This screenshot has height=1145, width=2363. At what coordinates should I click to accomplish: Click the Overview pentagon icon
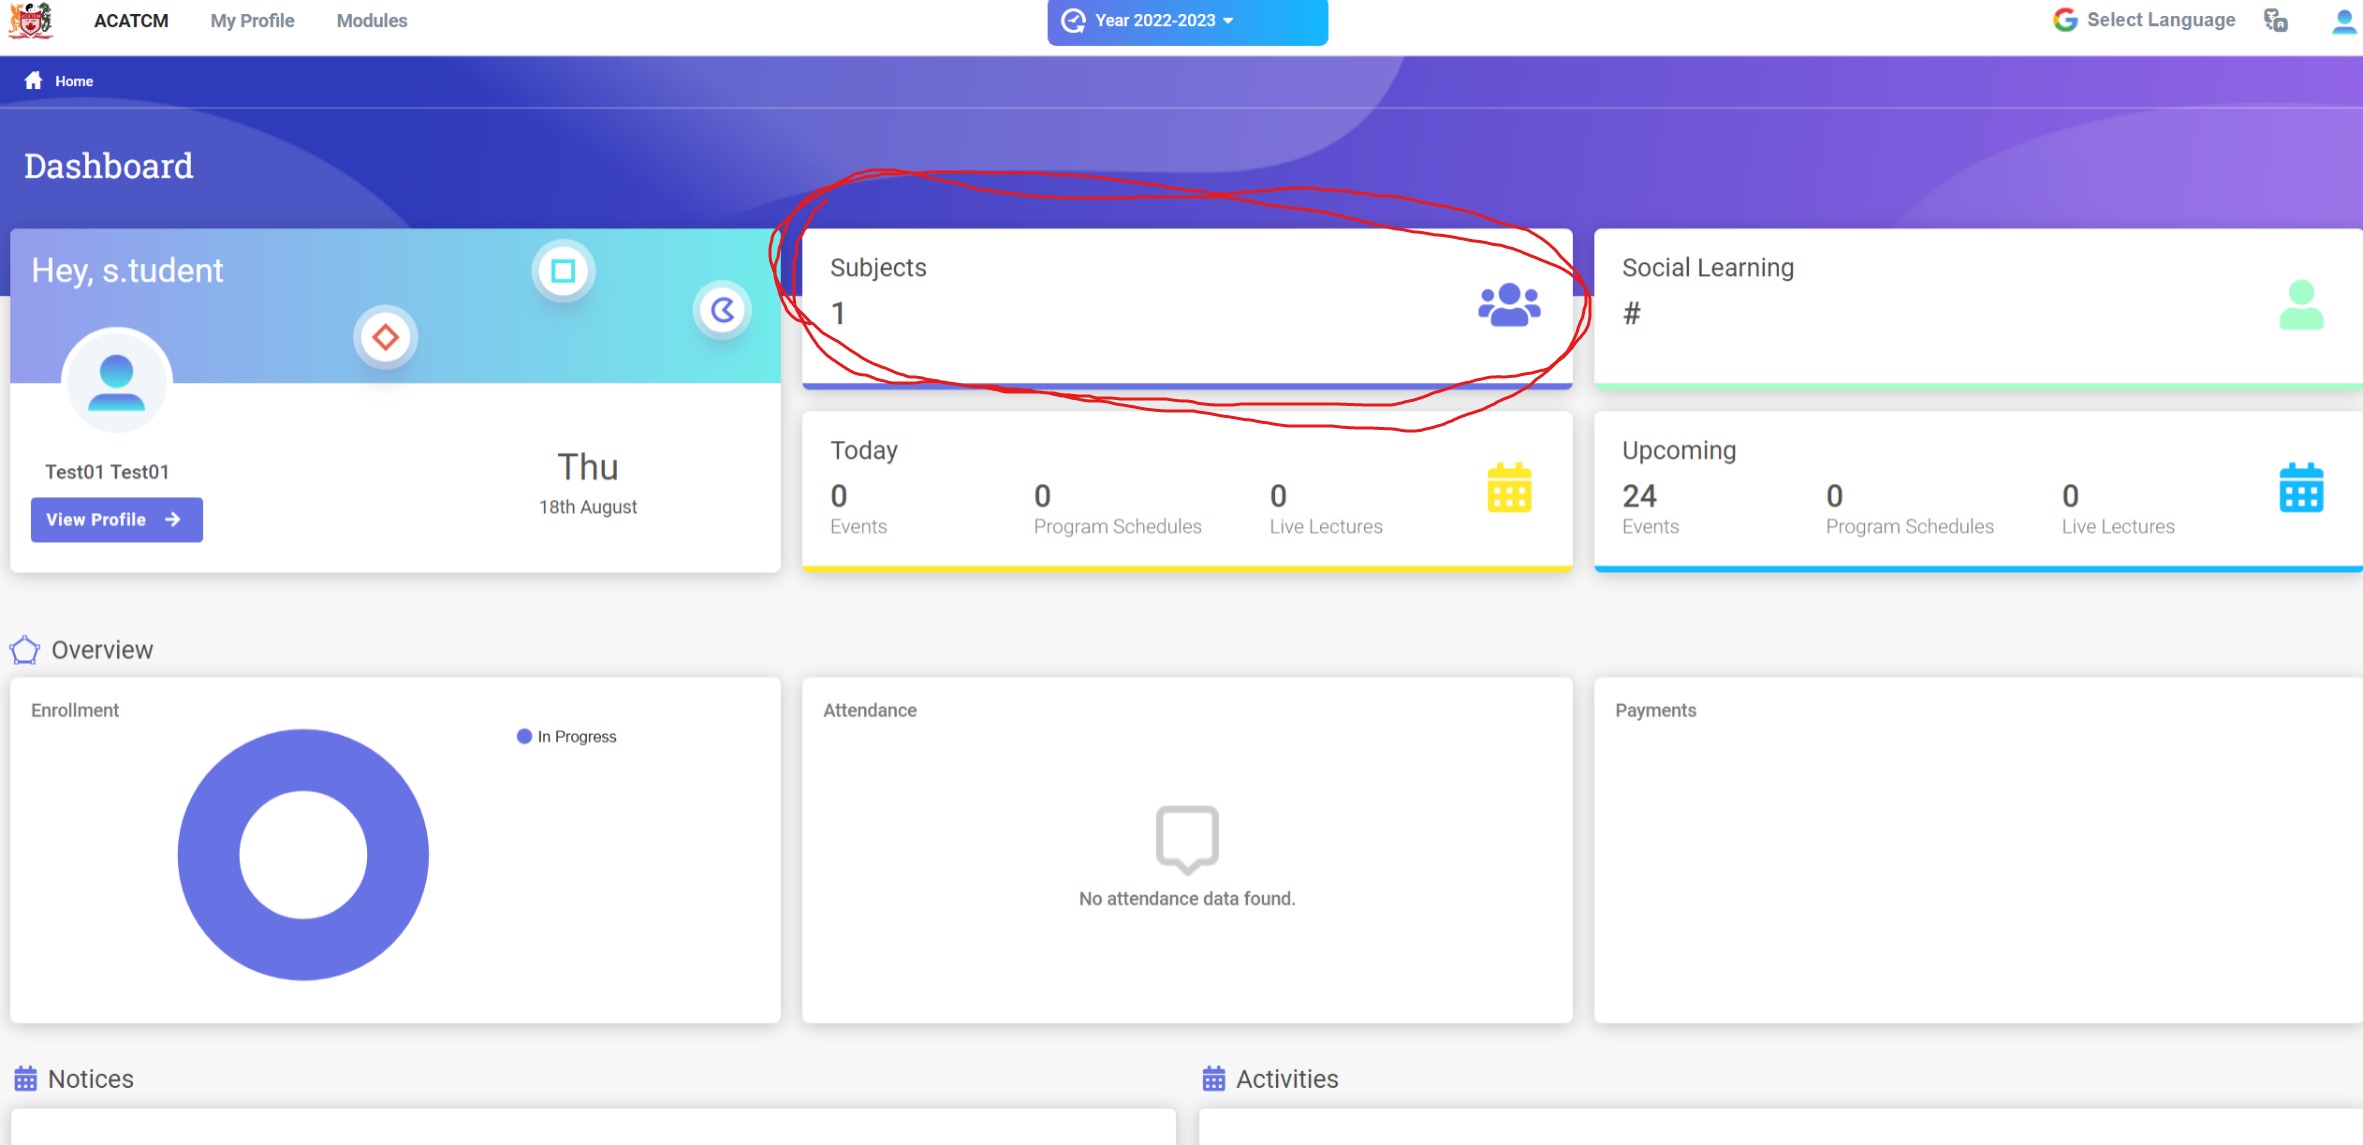[x=25, y=651]
